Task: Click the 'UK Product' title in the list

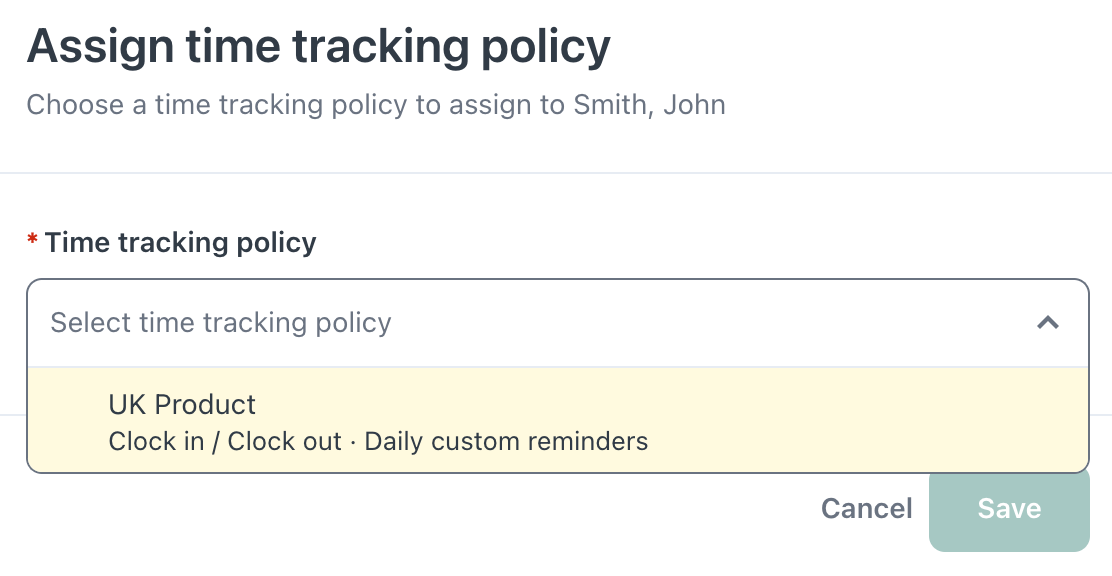Action: click(x=182, y=404)
